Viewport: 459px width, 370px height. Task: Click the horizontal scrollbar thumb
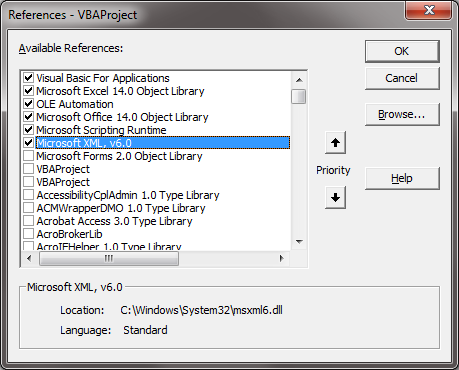(x=109, y=258)
